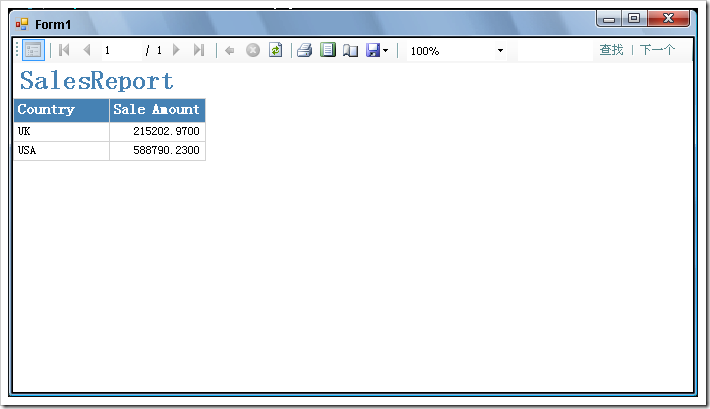
Task: Click the 下一个 find next link
Action: (657, 50)
